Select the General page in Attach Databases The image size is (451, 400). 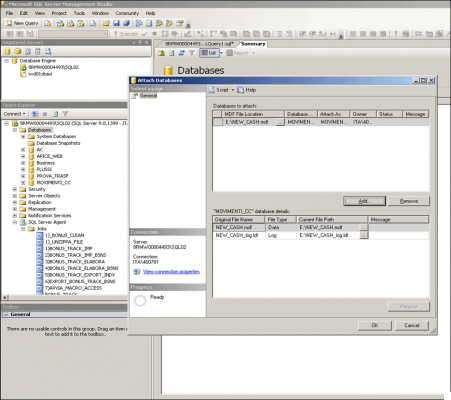tap(148, 96)
